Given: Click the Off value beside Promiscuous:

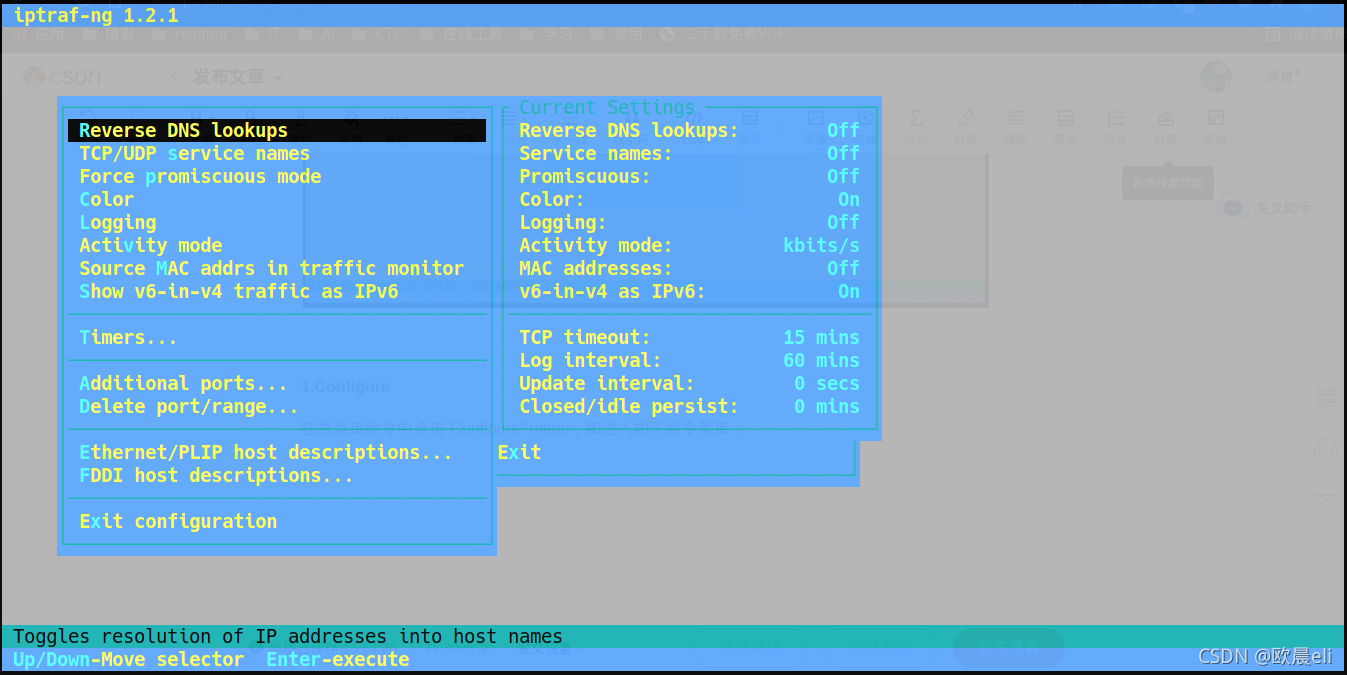Looking at the screenshot, I should coord(843,176).
